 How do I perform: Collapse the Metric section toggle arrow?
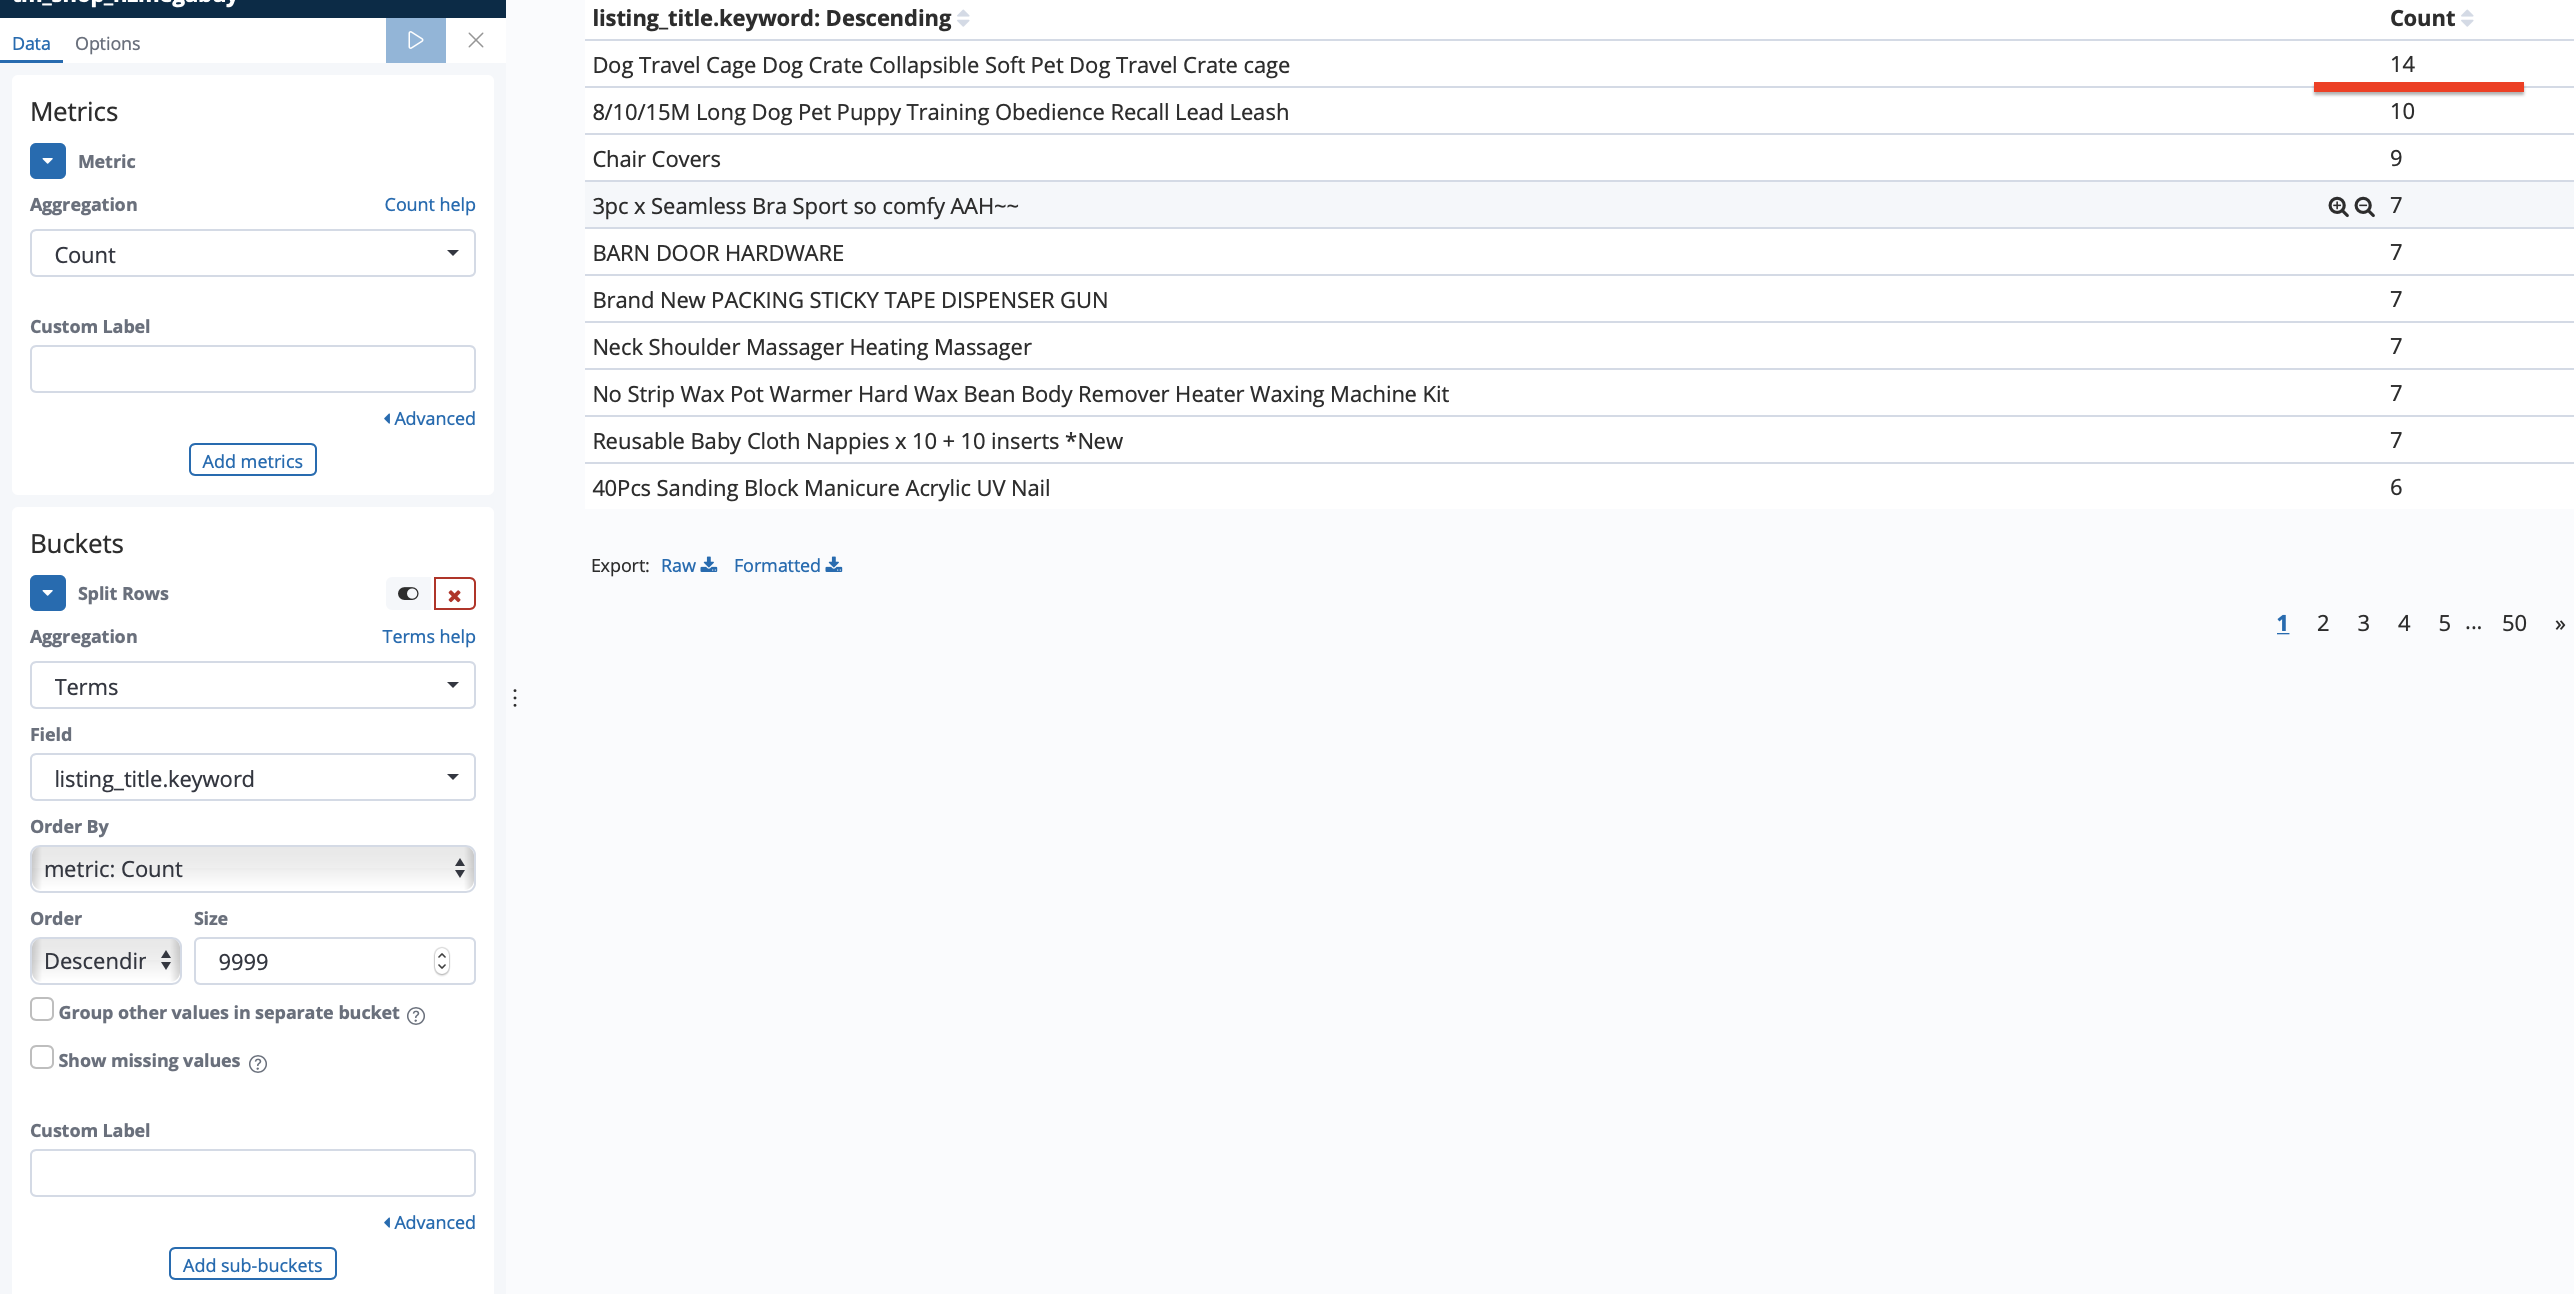click(x=47, y=161)
